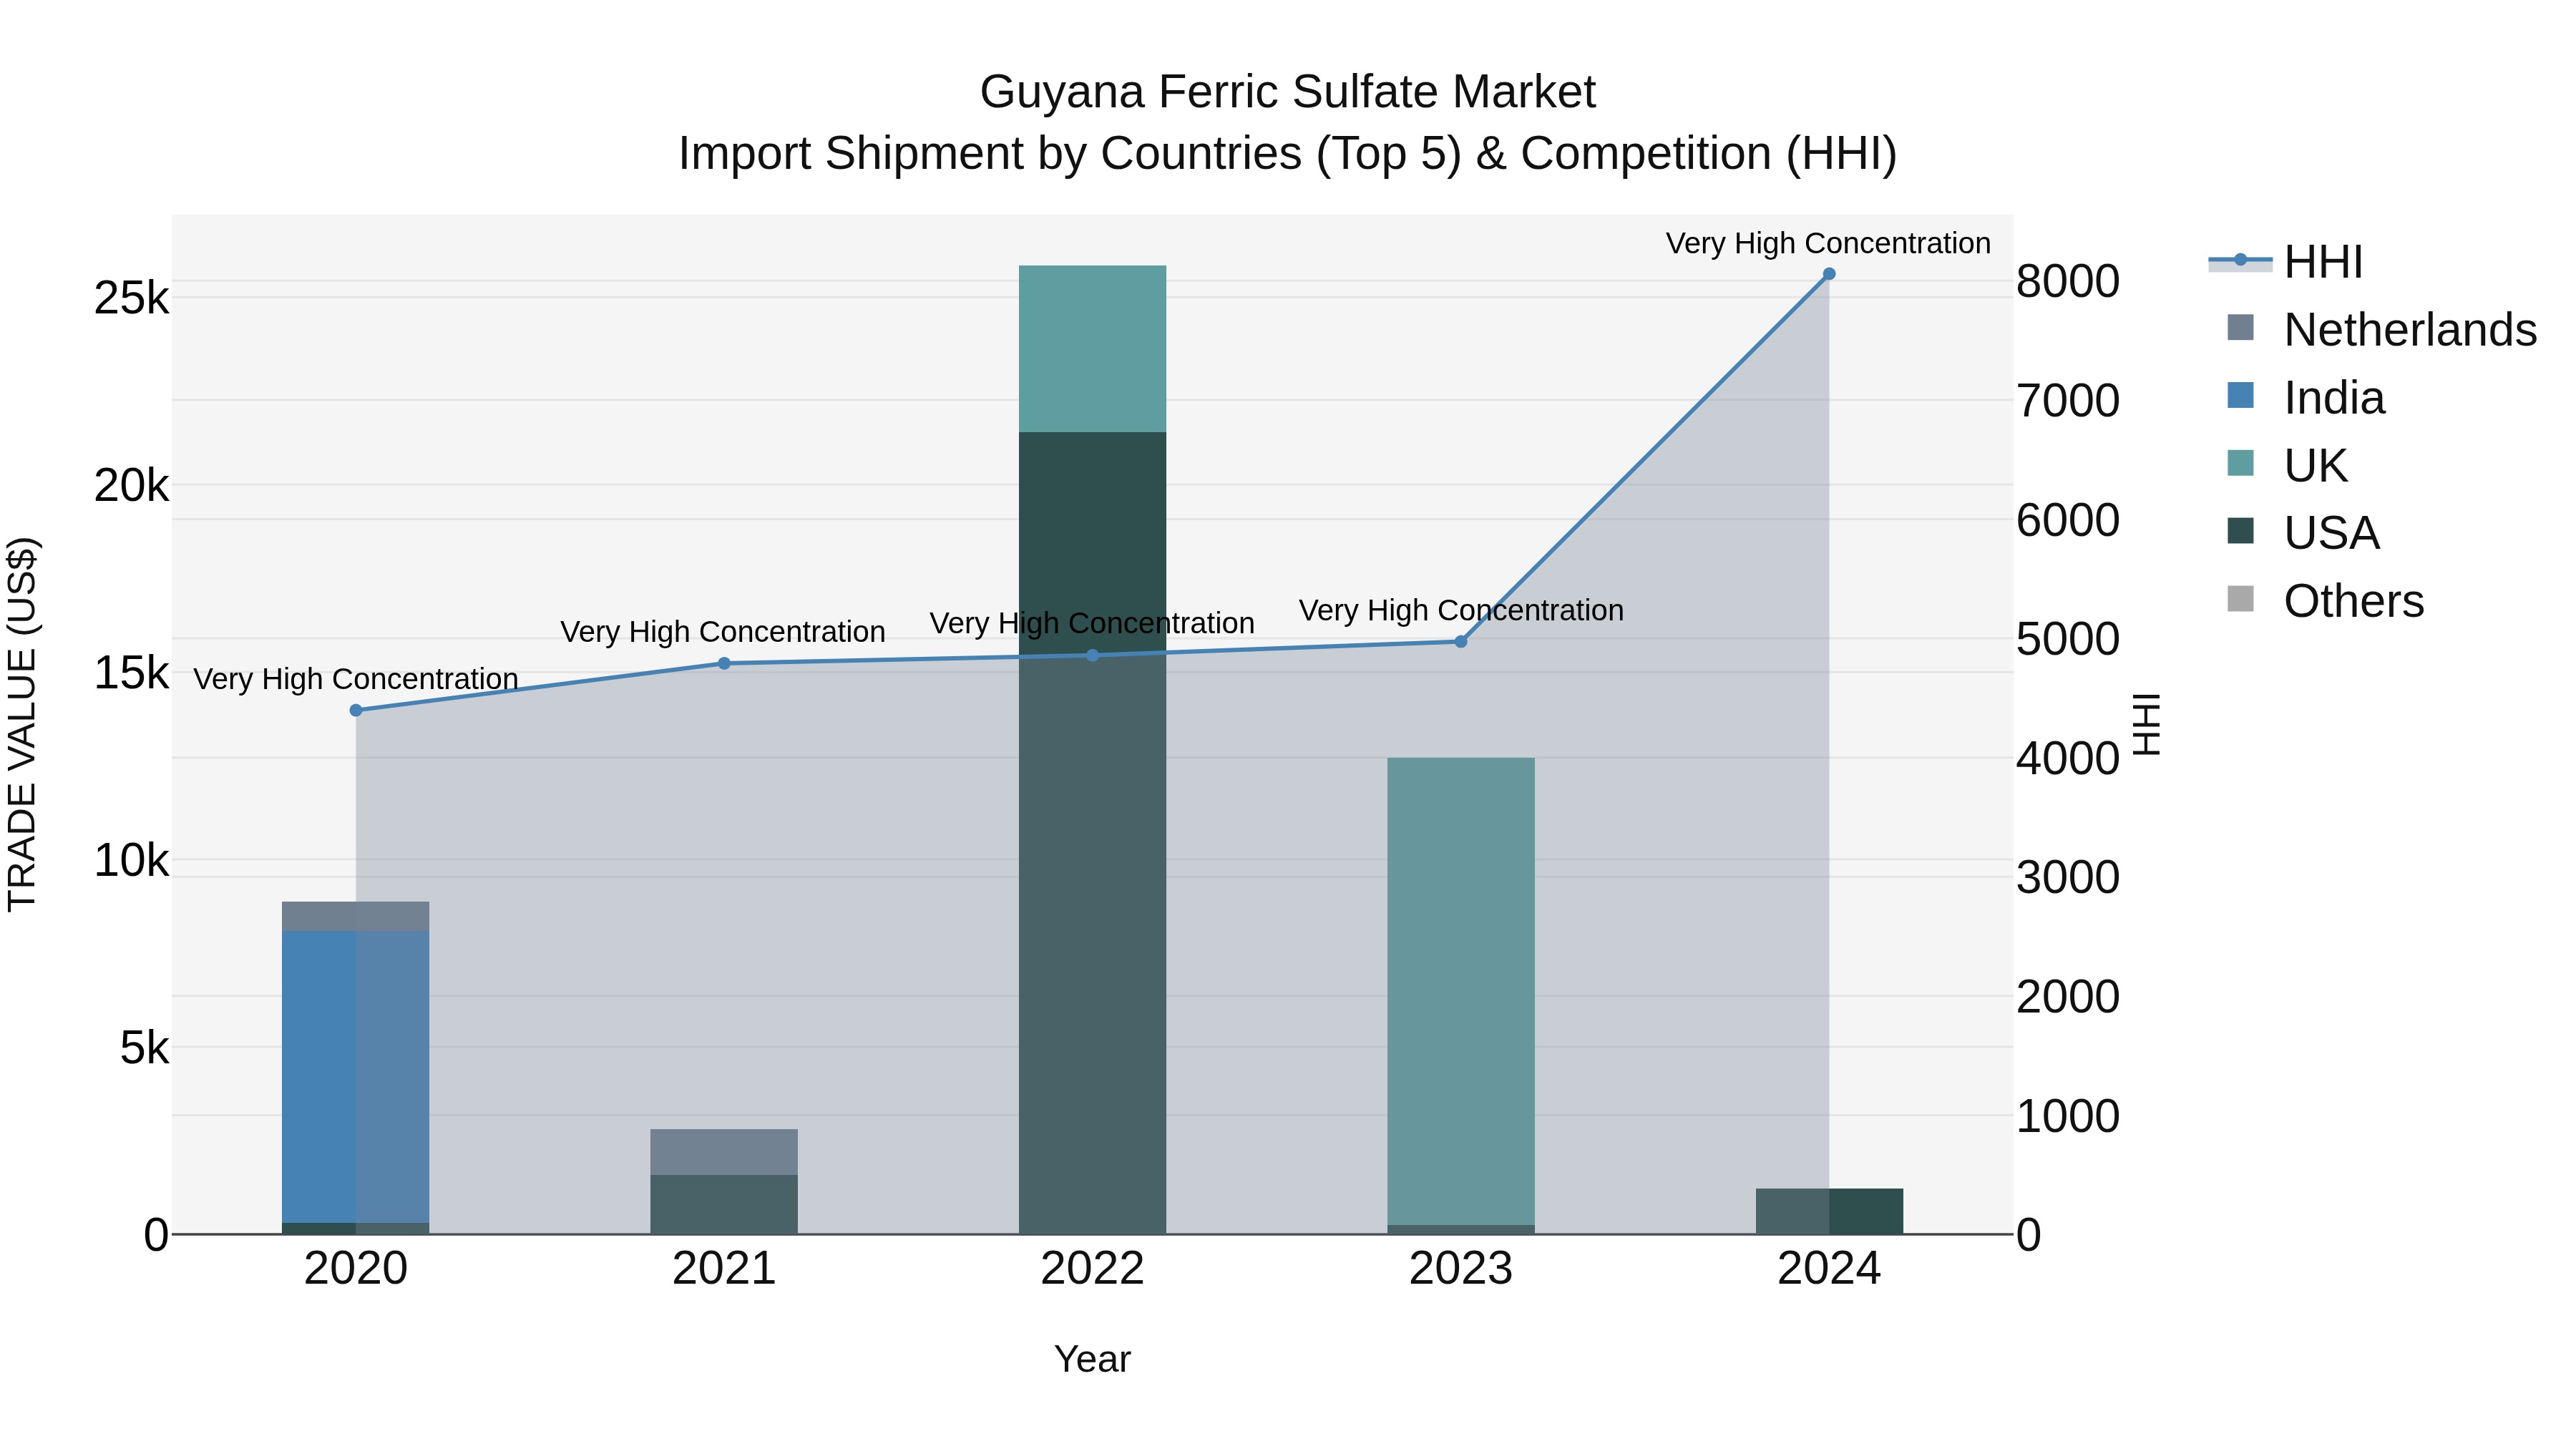Screen dimensions: 2576x1449
Task: Click the Import Shipment by Countries subtitle
Action: (1288, 154)
